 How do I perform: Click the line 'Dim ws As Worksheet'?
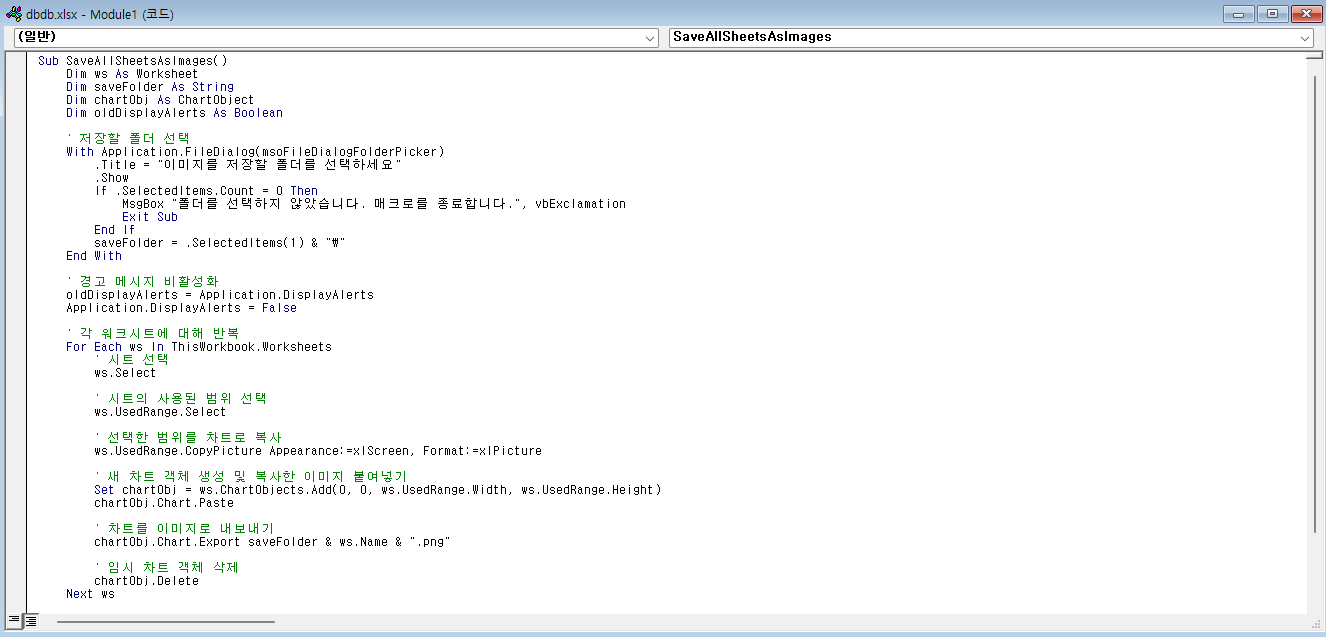pyautogui.click(x=132, y=74)
